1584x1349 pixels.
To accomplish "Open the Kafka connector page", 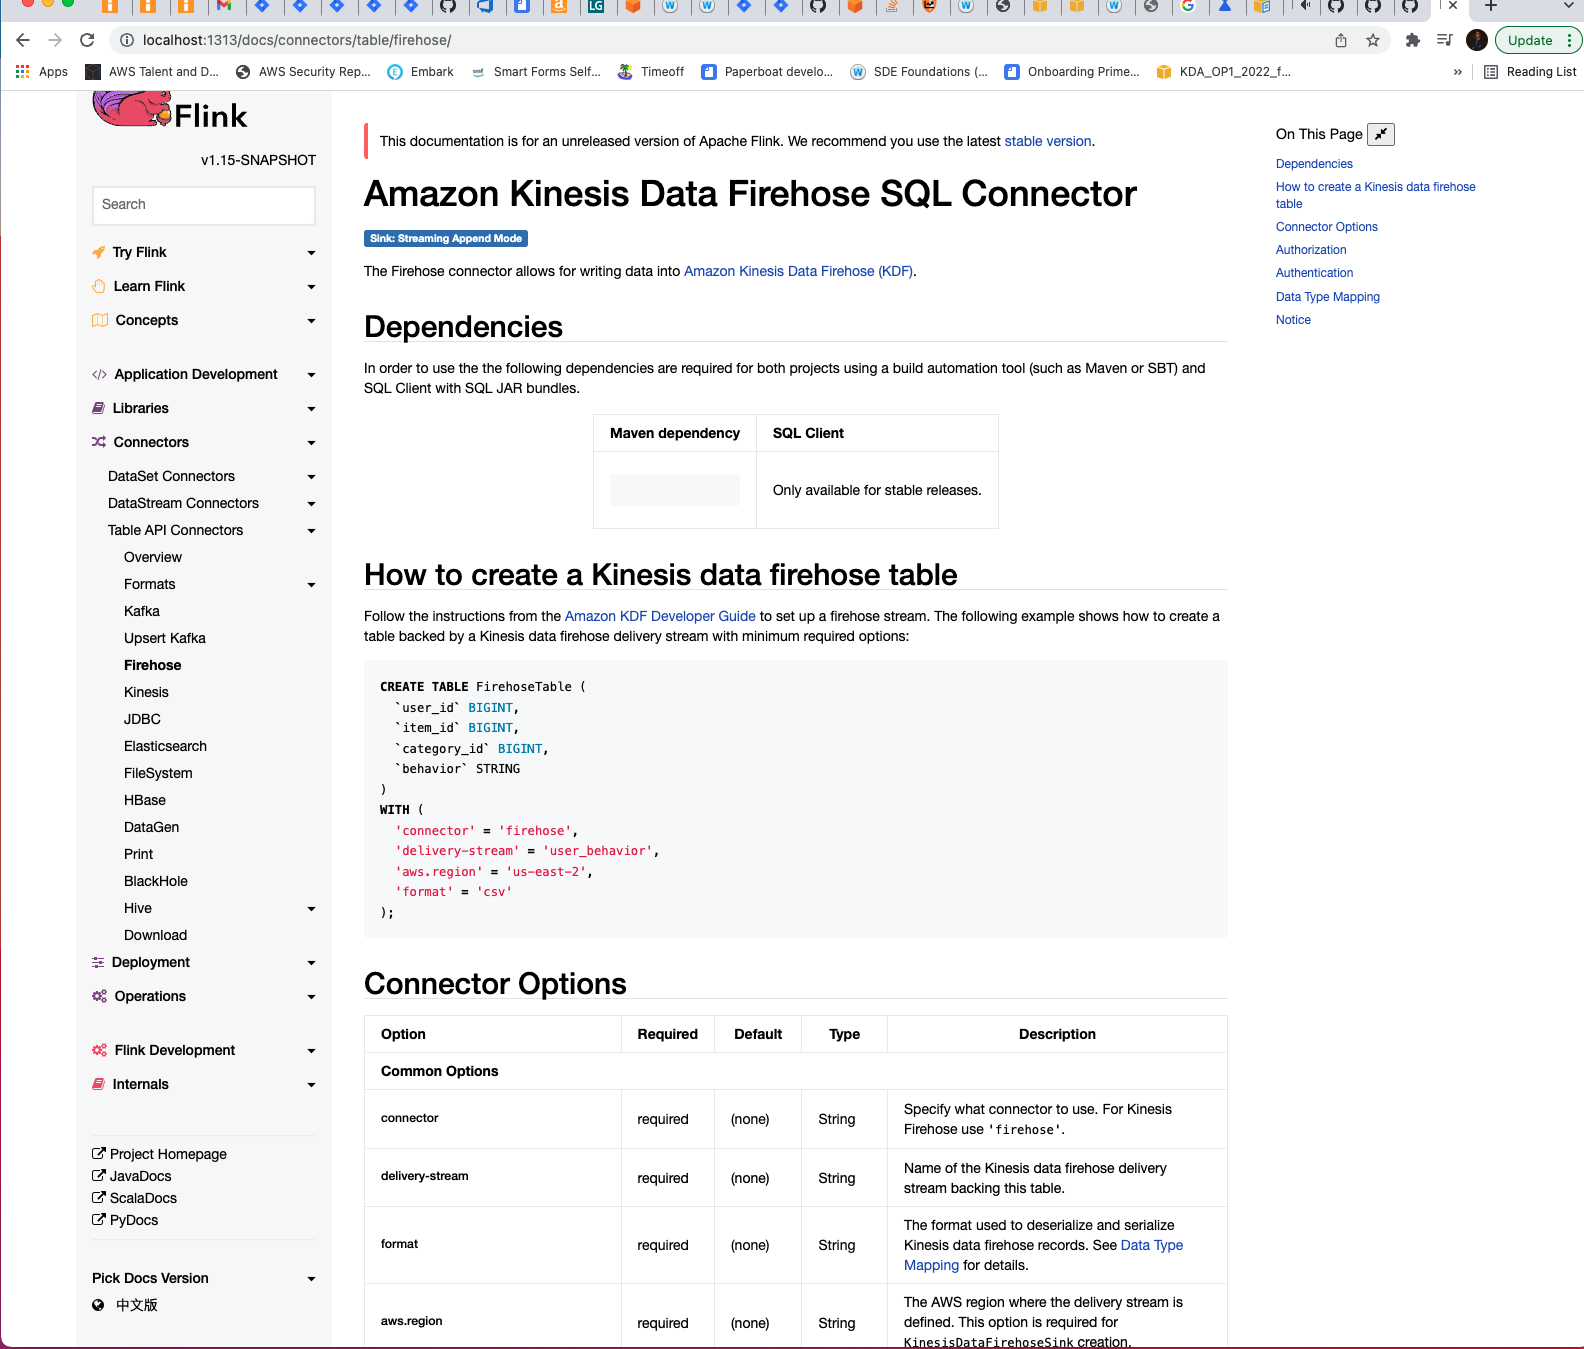I will pos(142,611).
